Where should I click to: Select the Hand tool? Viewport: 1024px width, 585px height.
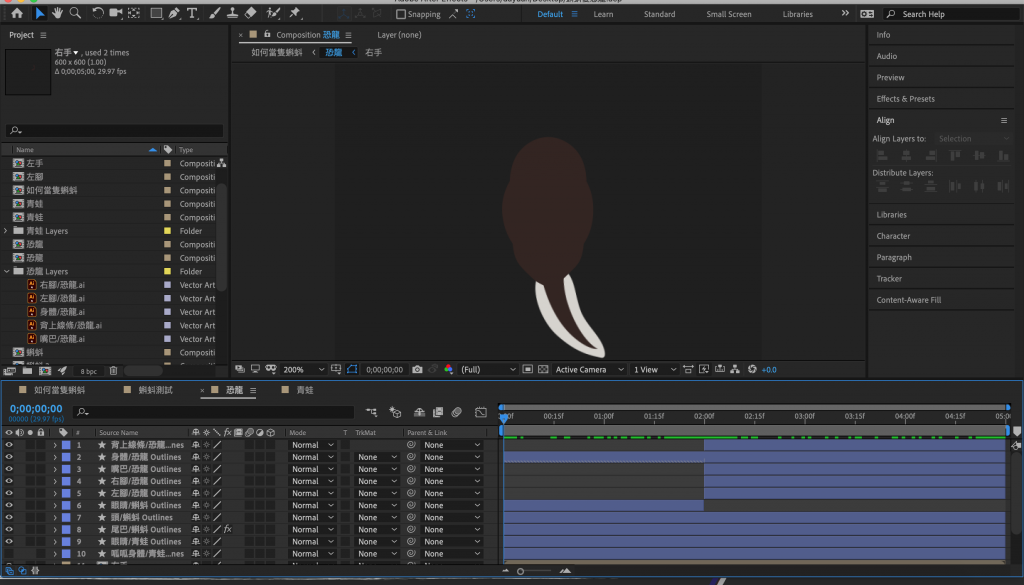click(x=57, y=14)
